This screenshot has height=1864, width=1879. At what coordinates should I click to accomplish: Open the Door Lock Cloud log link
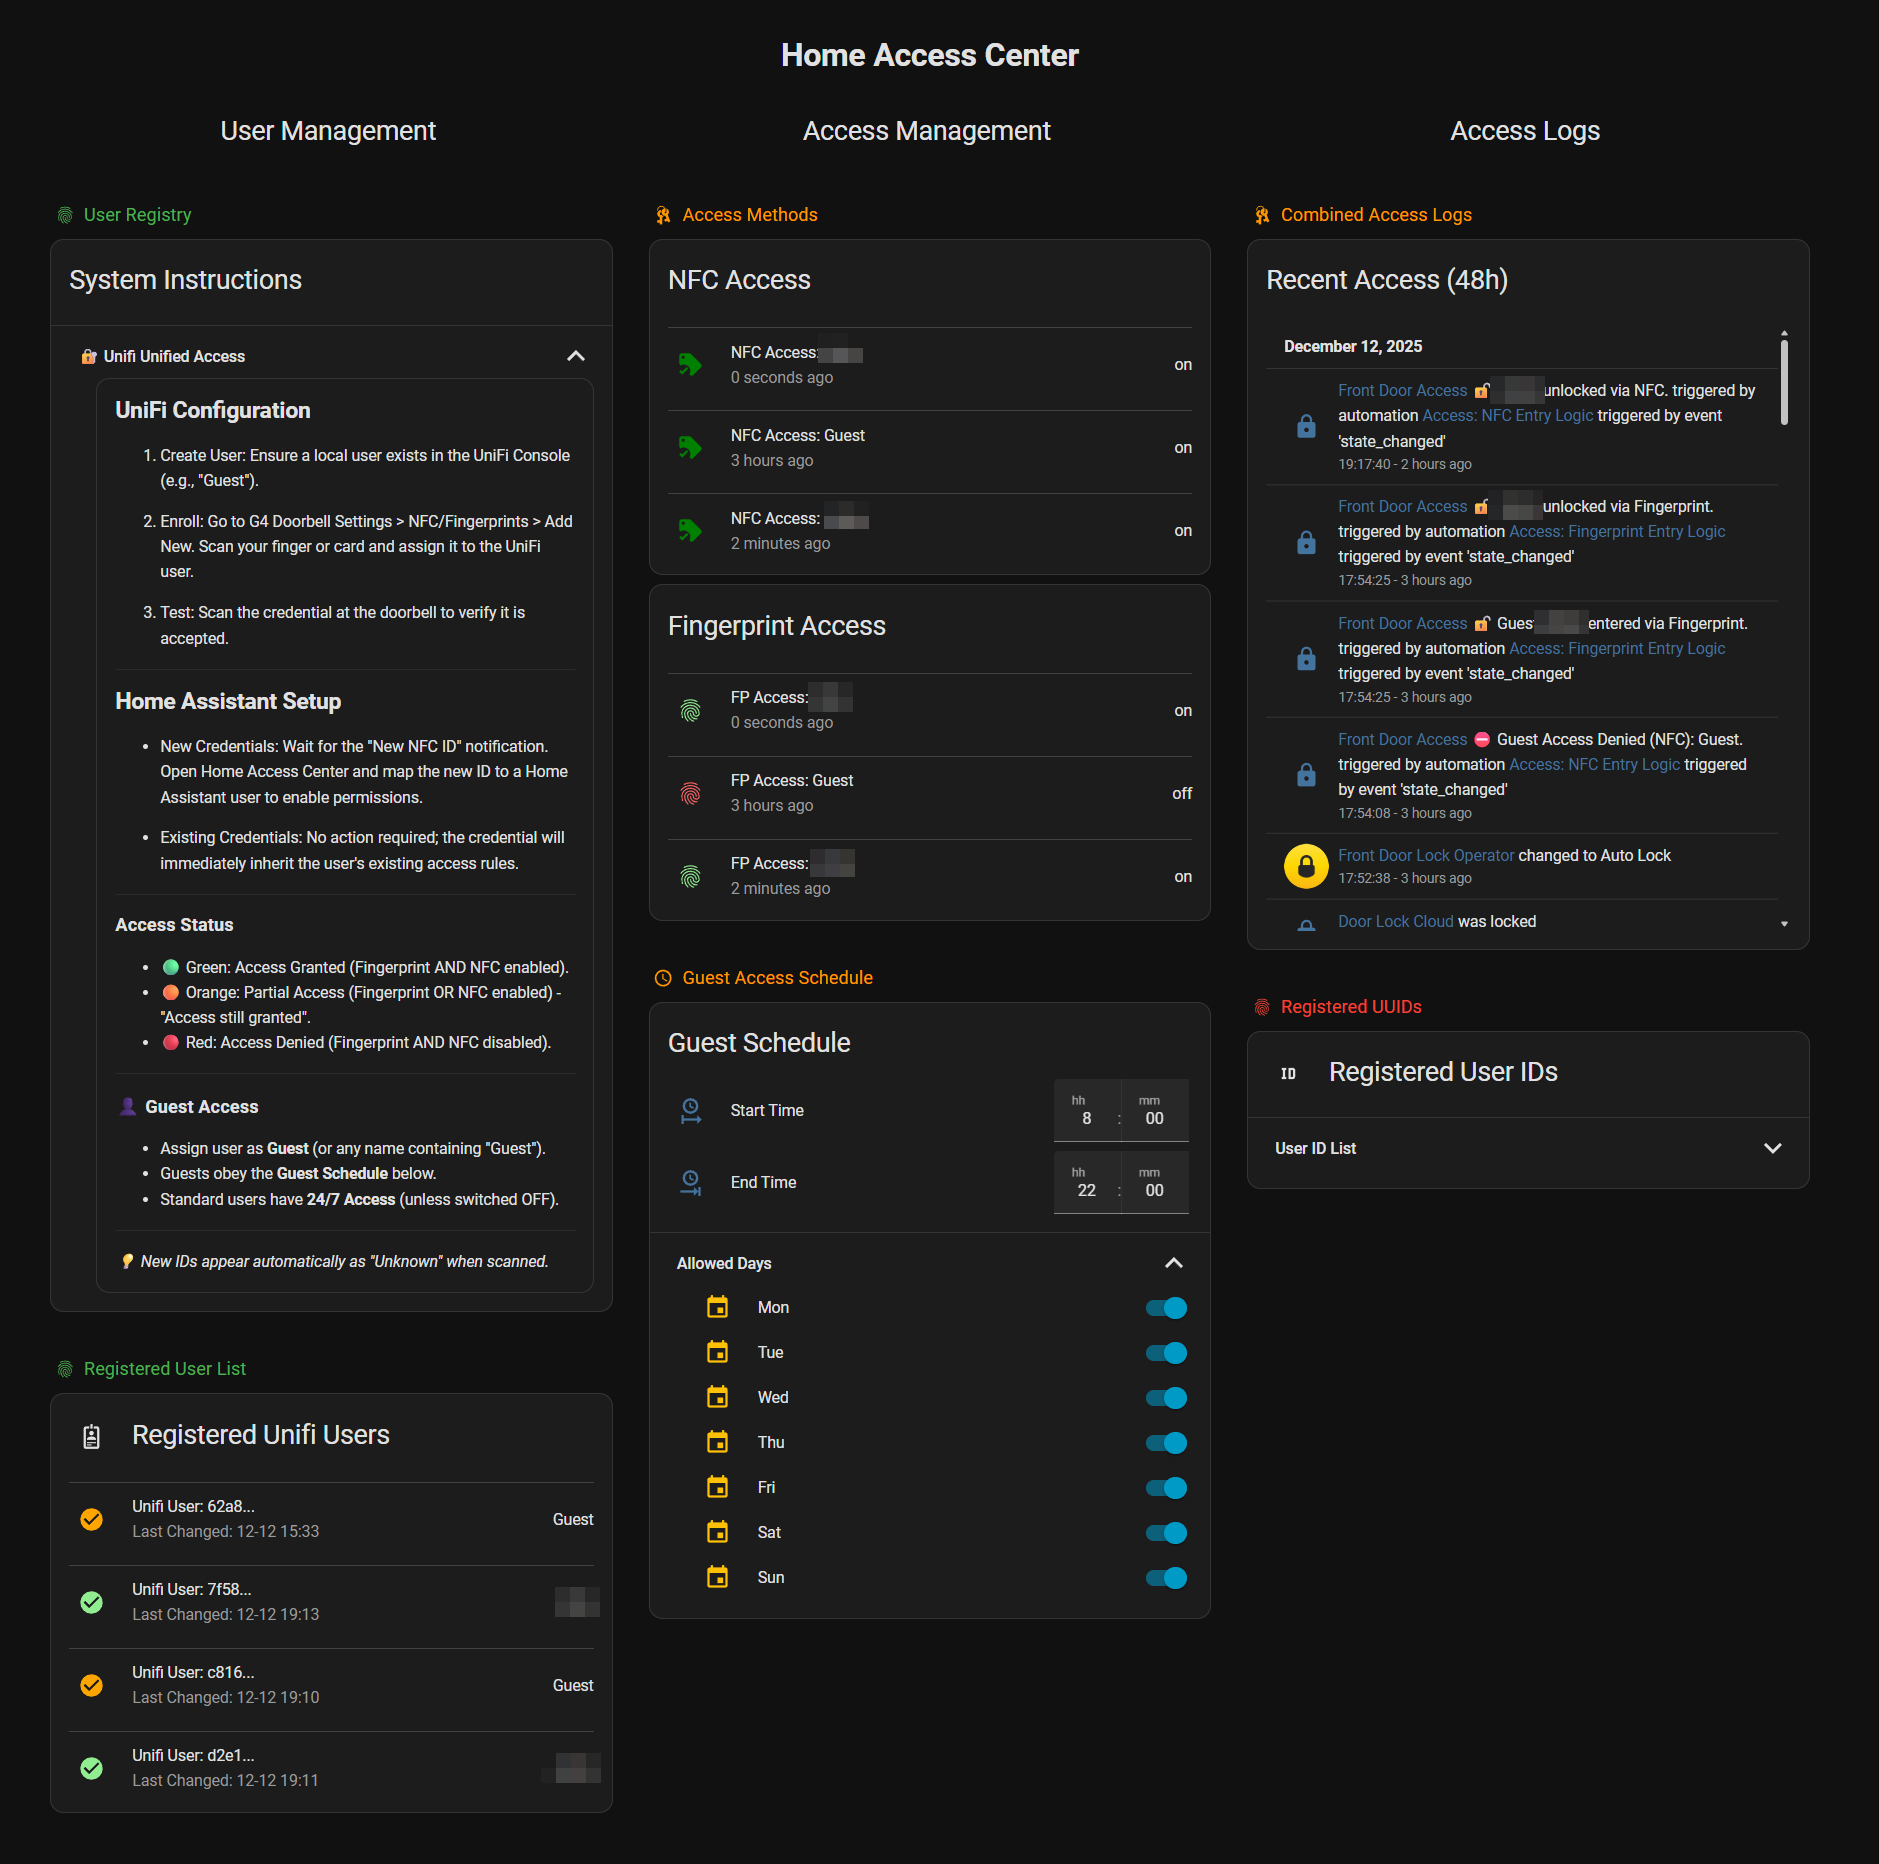(1395, 921)
